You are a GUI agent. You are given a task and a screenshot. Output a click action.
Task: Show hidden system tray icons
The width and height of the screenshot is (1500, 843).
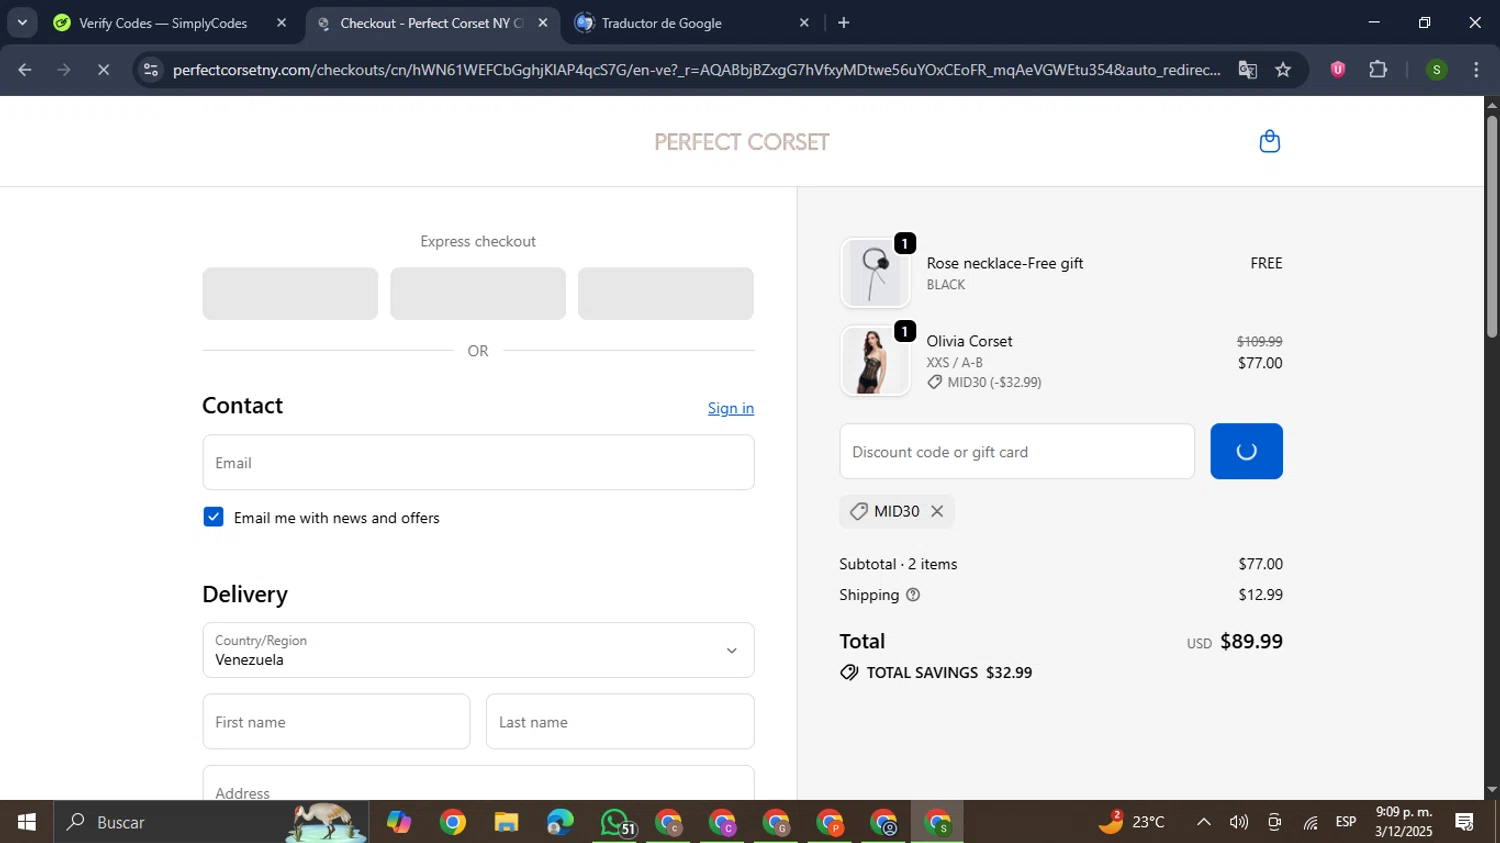pos(1204,822)
